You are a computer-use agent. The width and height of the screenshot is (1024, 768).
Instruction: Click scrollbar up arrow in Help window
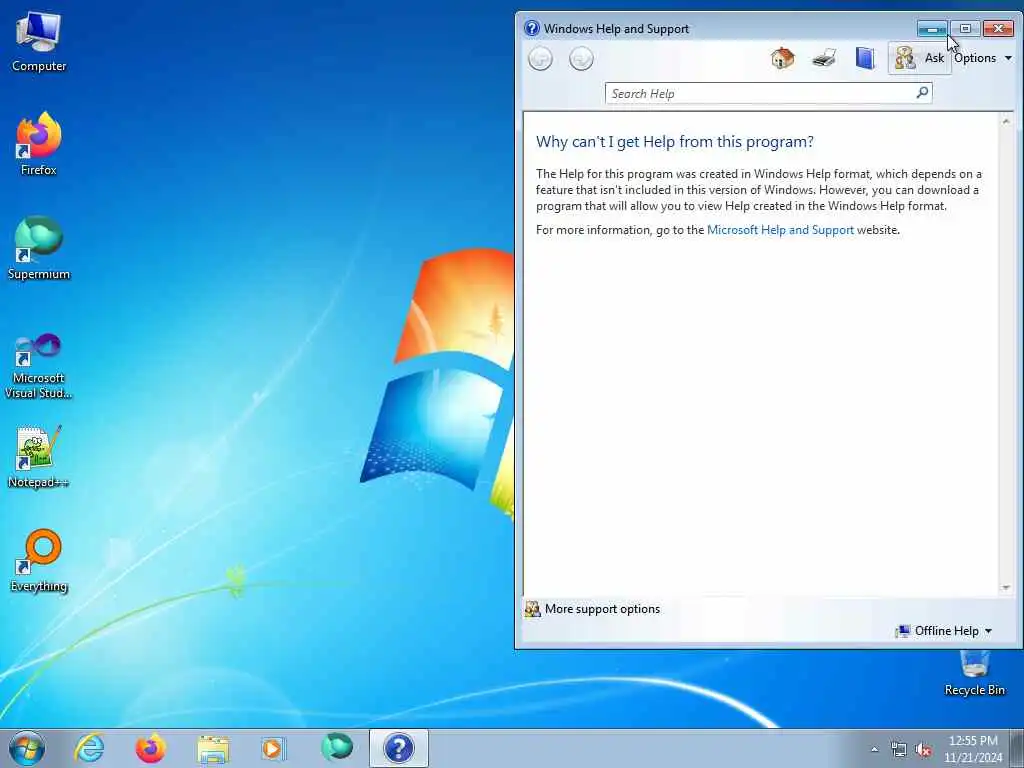[x=1006, y=121]
